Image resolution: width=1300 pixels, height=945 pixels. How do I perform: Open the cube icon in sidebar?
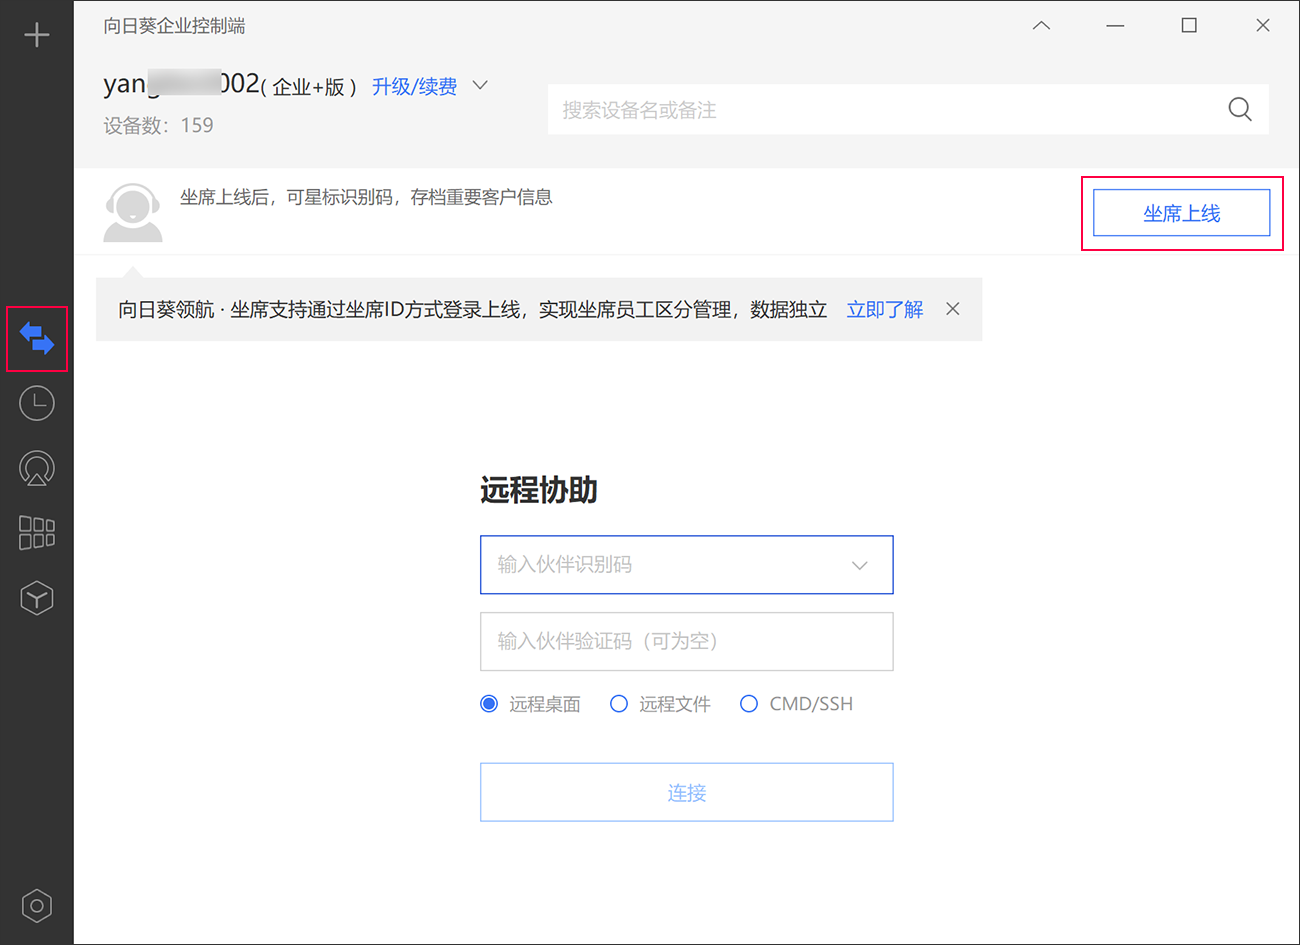37,598
